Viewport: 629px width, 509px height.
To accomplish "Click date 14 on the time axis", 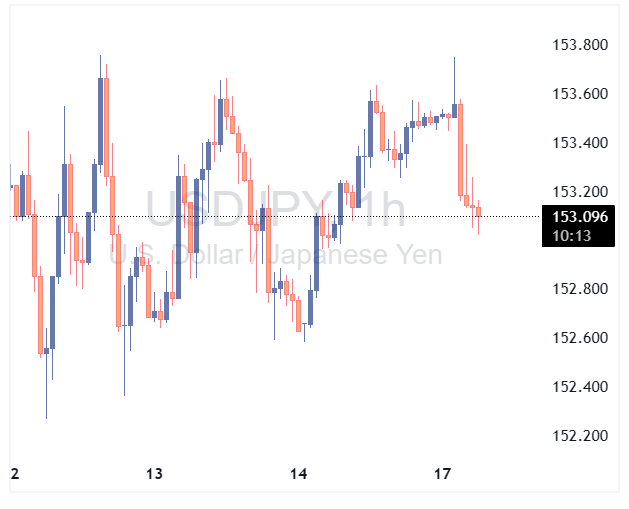I will [x=298, y=473].
